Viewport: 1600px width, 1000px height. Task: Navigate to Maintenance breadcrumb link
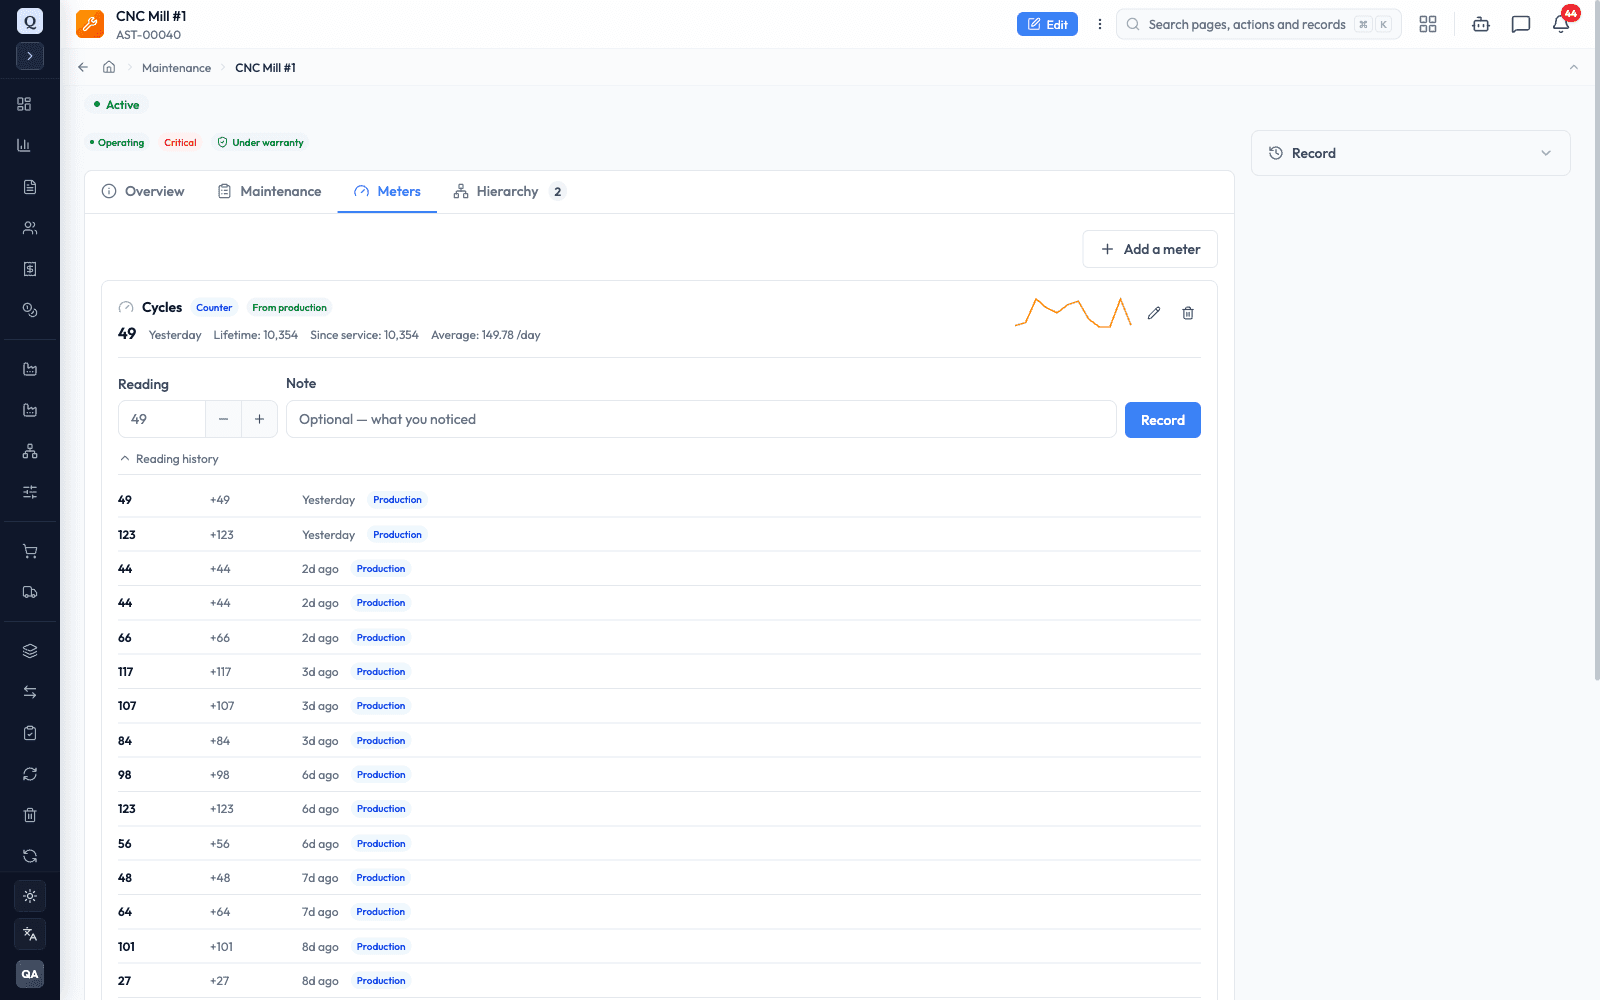176,68
